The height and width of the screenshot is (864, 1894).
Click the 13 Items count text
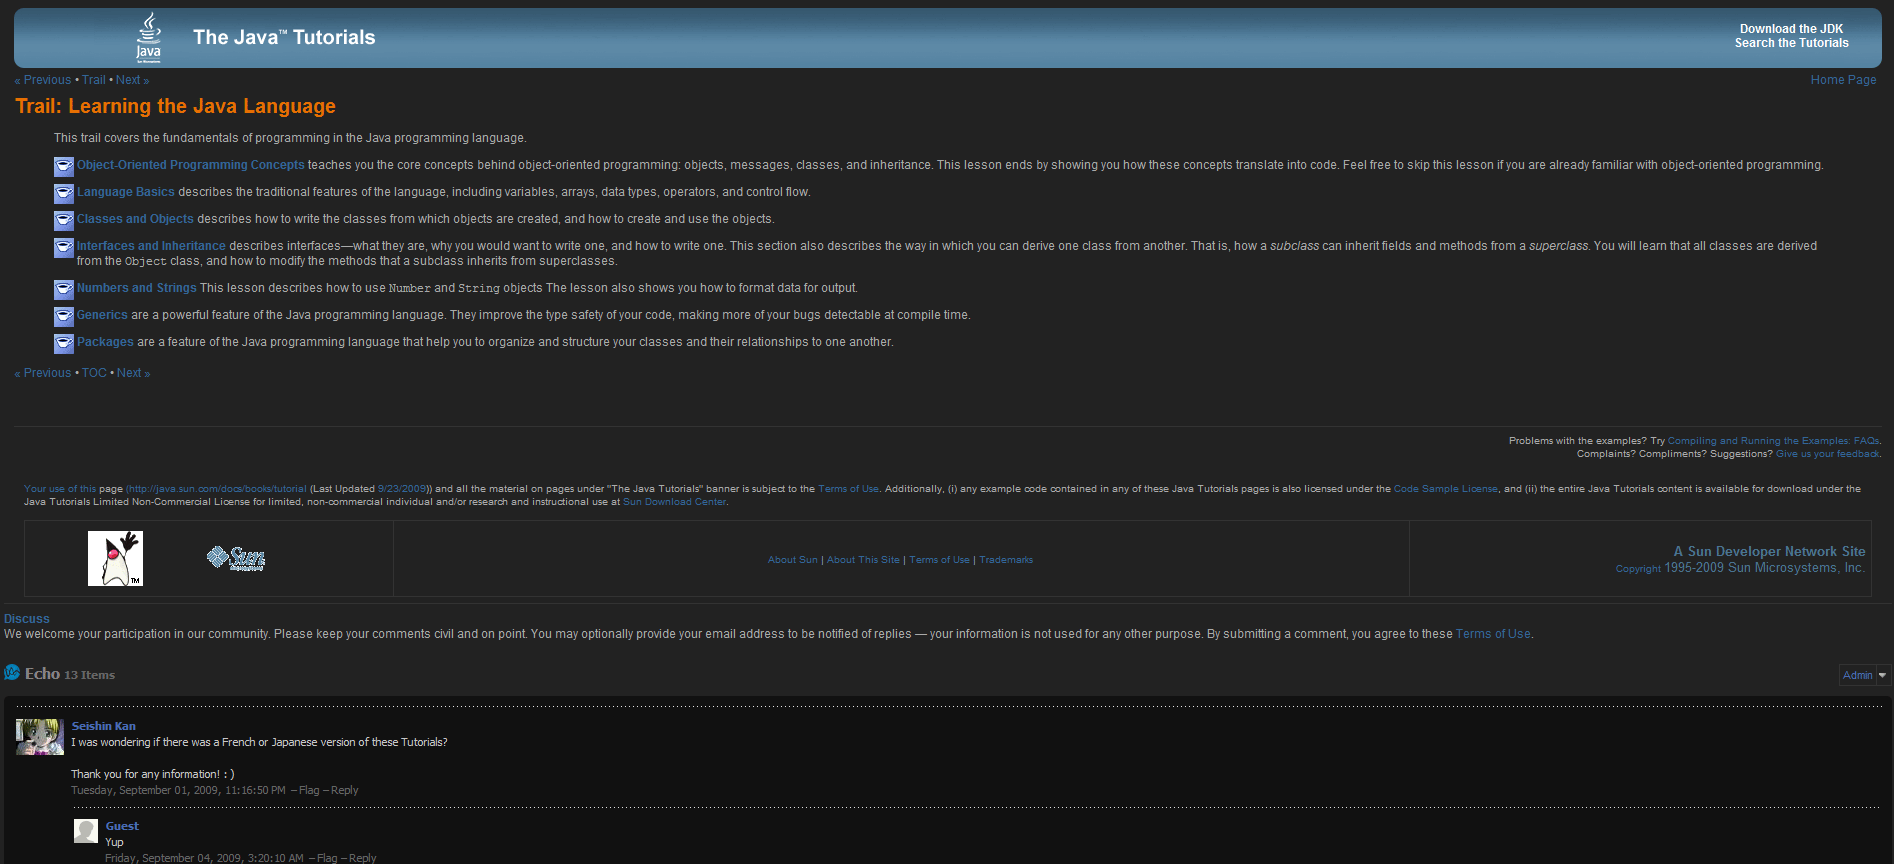[89, 675]
